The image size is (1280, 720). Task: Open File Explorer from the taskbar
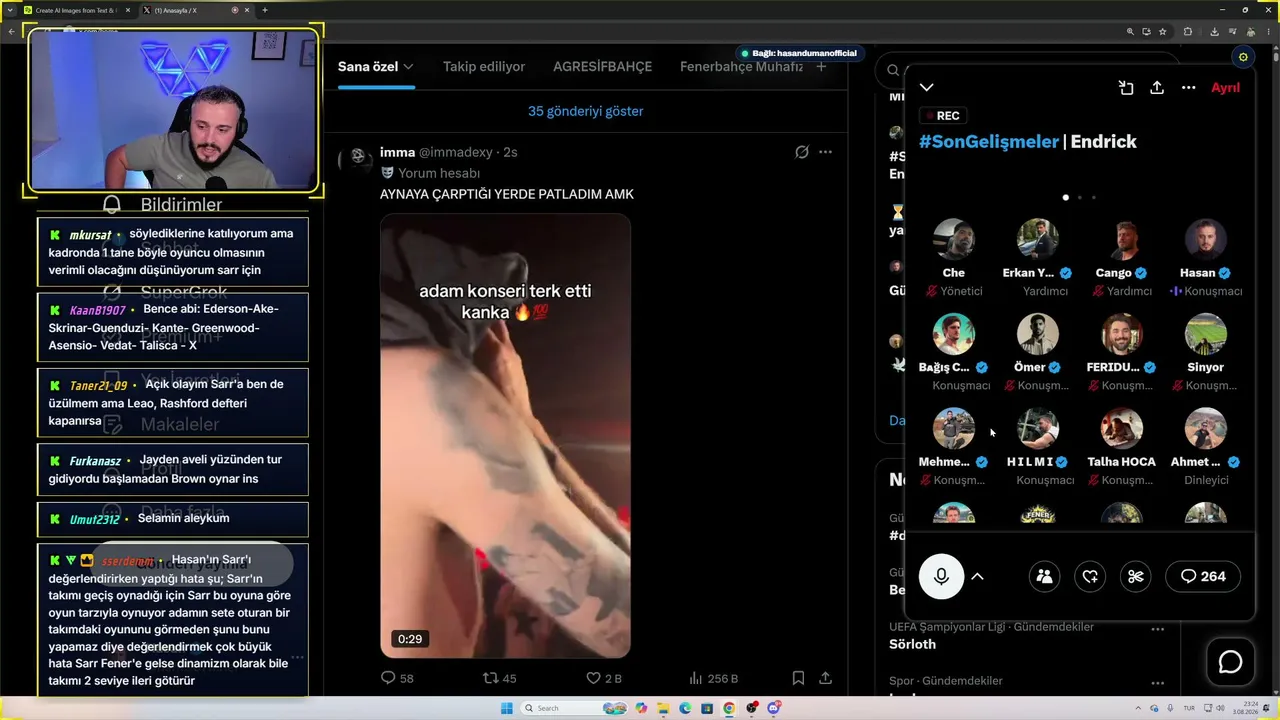coord(663,708)
